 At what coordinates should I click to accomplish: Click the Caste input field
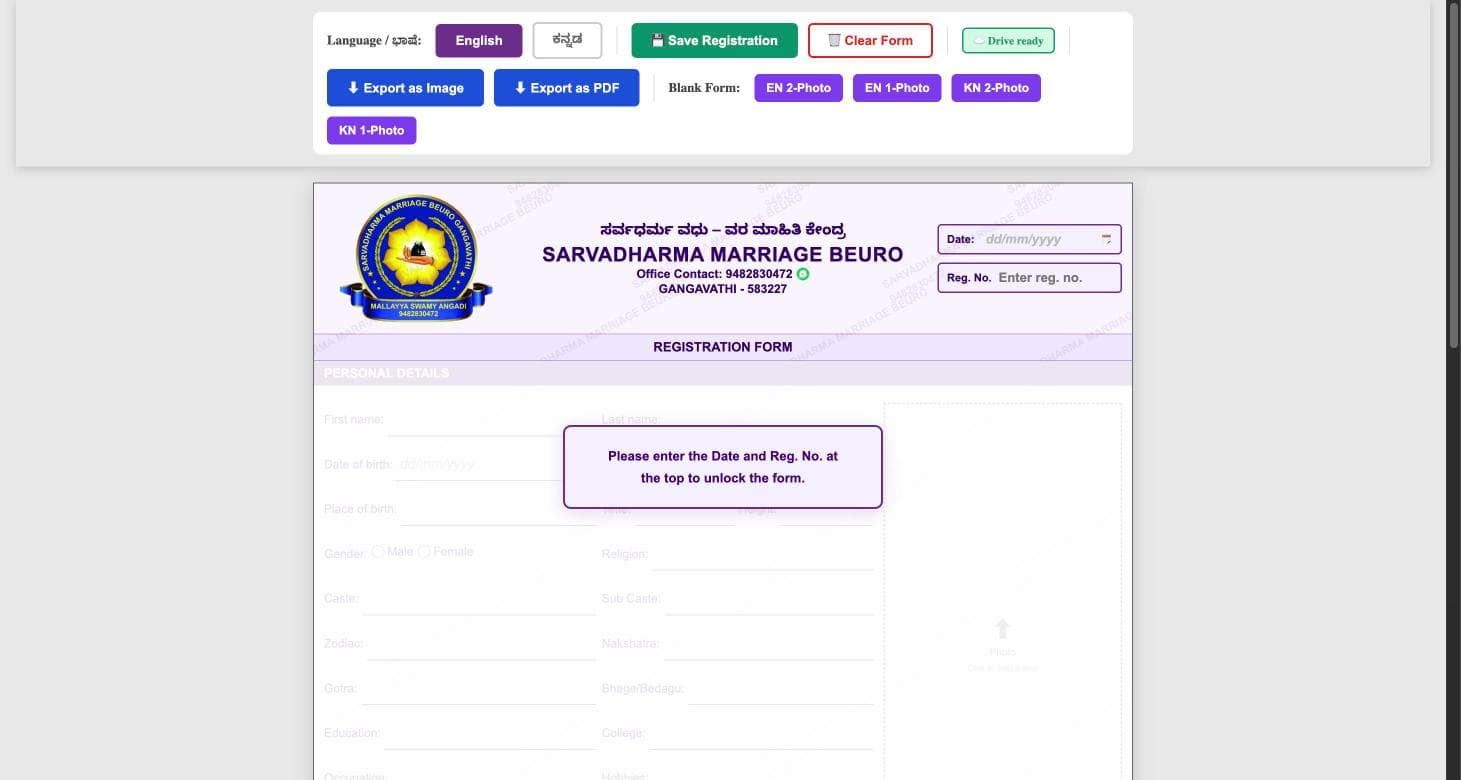(479, 601)
